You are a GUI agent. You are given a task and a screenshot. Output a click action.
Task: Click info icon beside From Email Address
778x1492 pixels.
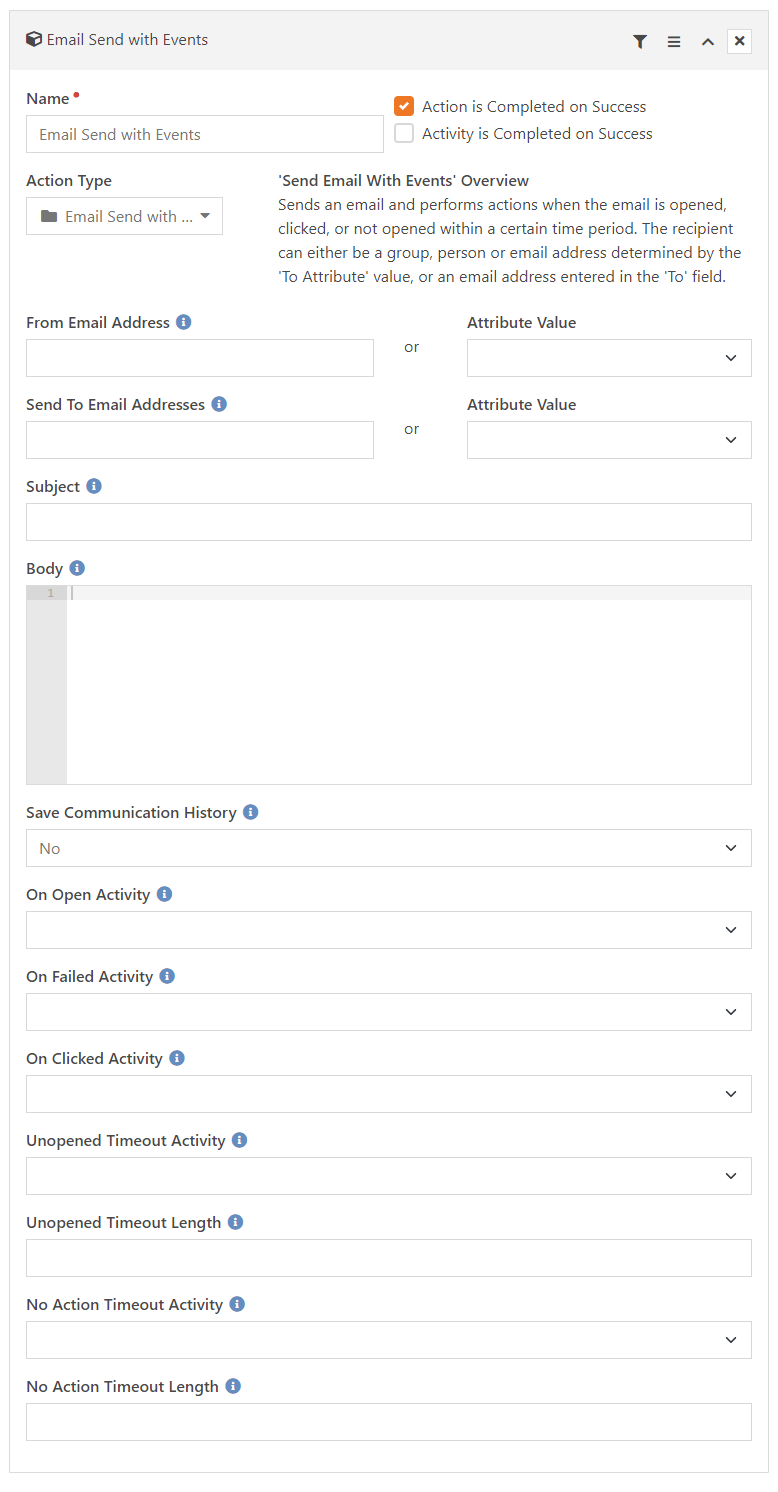point(184,322)
